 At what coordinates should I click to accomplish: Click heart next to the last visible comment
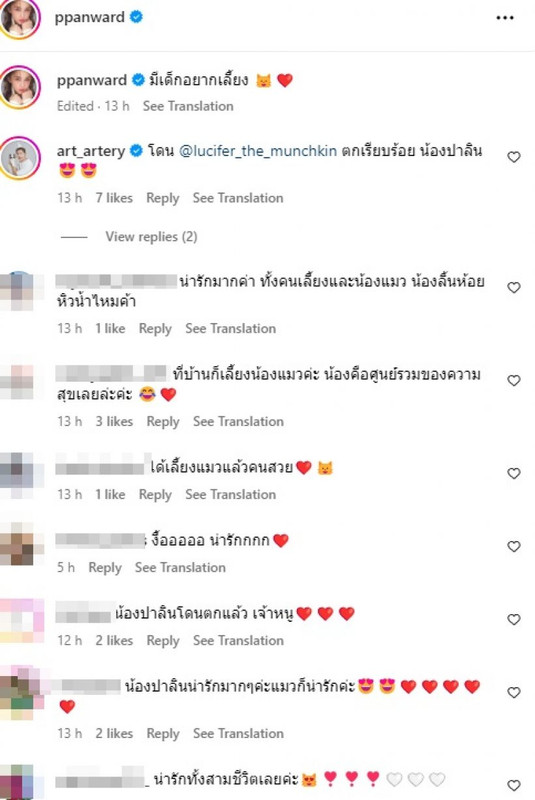click(514, 785)
